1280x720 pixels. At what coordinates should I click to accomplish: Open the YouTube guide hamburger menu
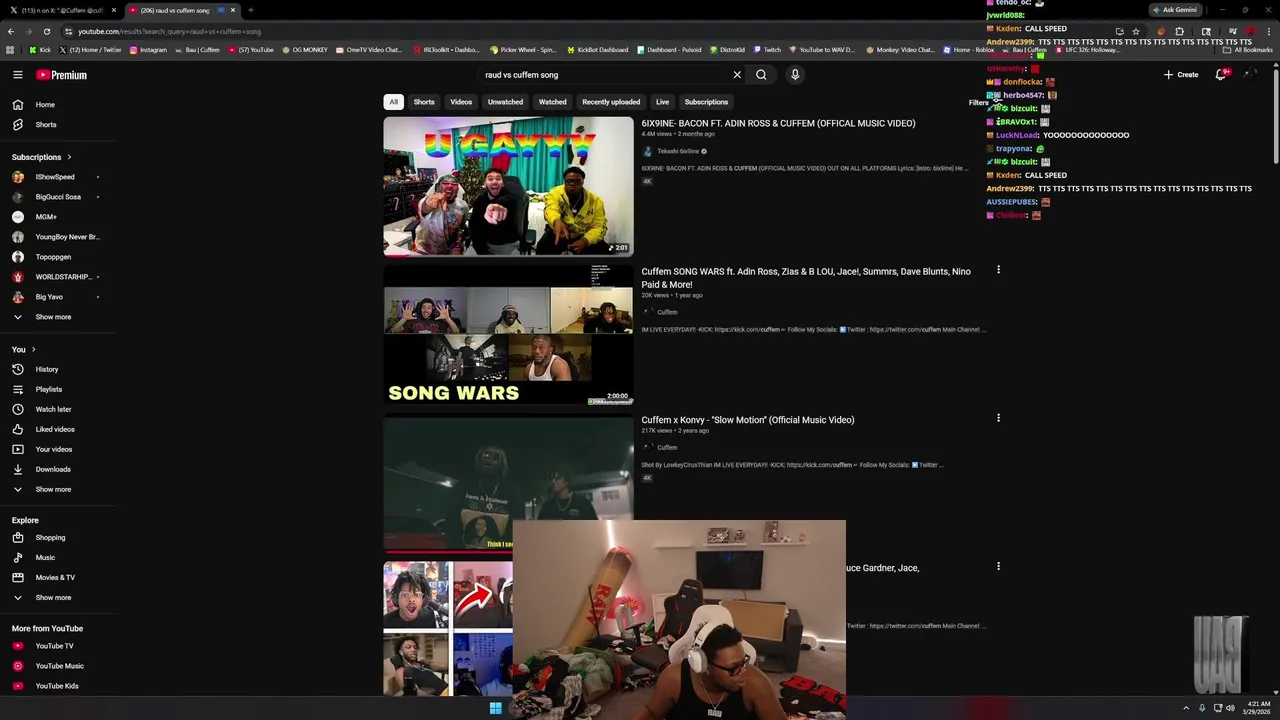point(17,75)
